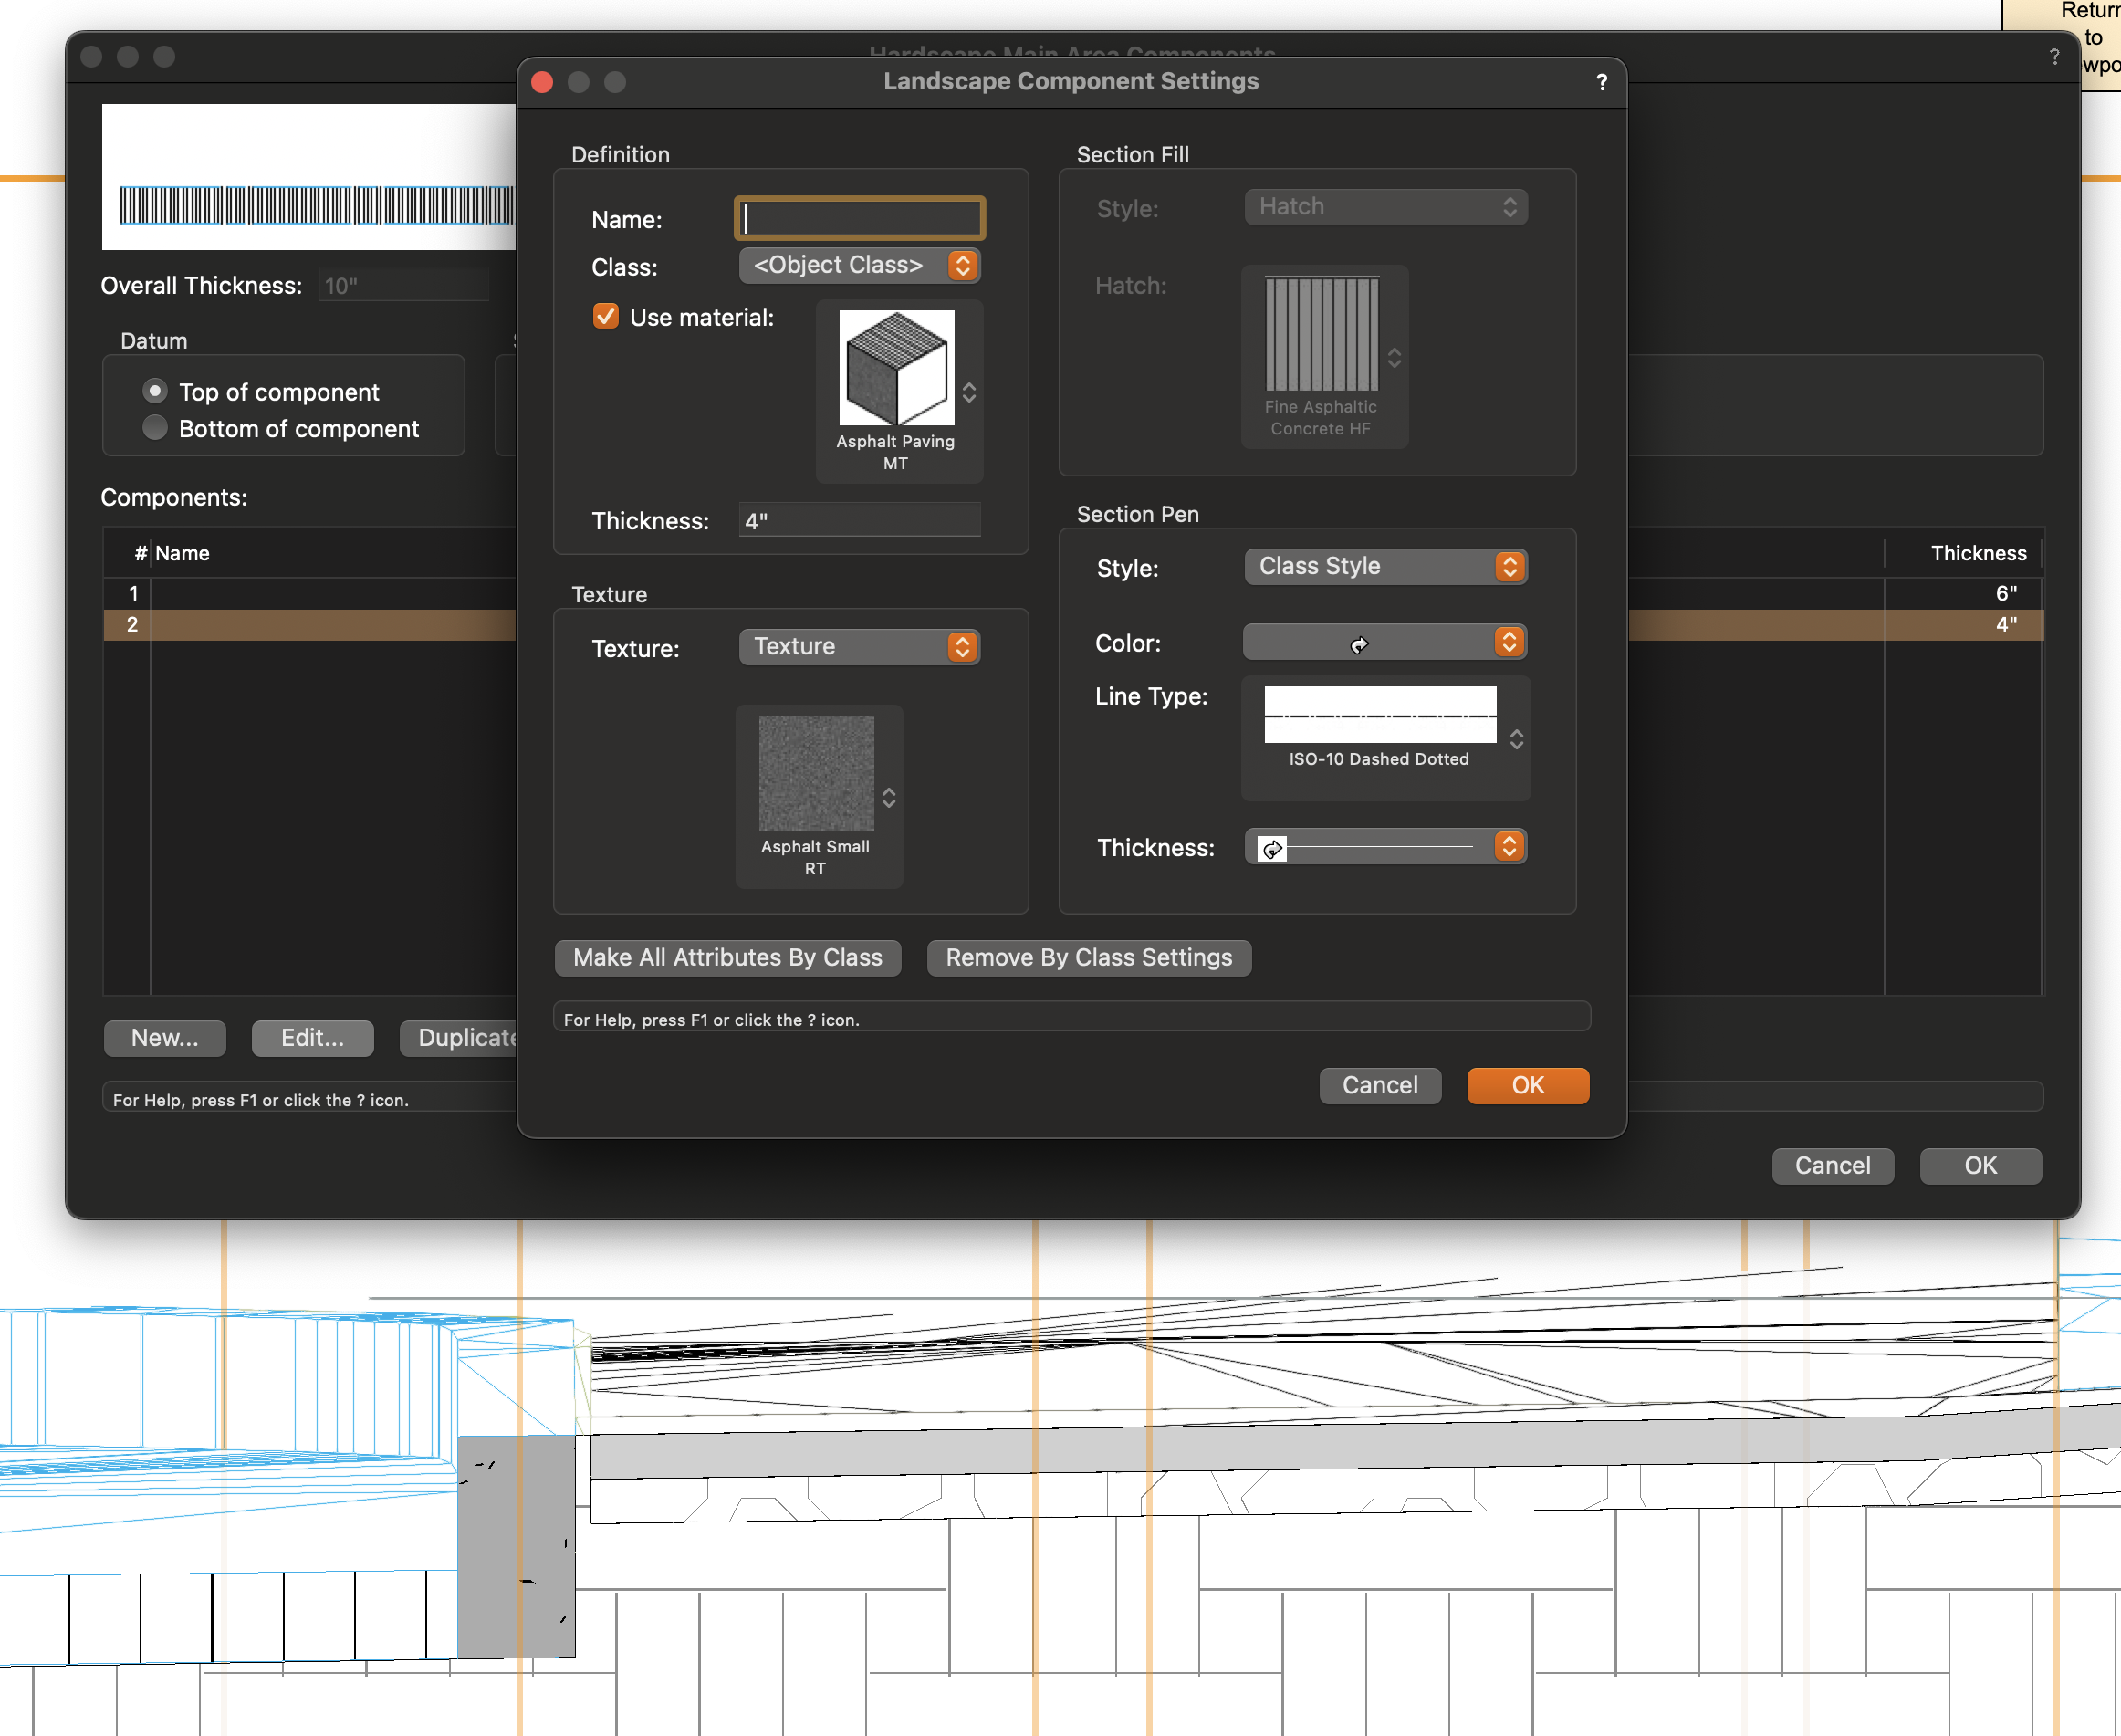Click by-class arrow icon in Color selector

pos(1358,645)
